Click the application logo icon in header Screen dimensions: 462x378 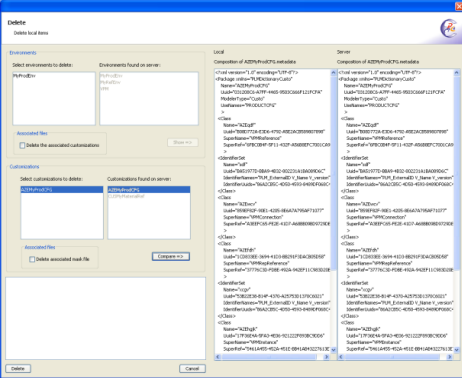click(448, 29)
